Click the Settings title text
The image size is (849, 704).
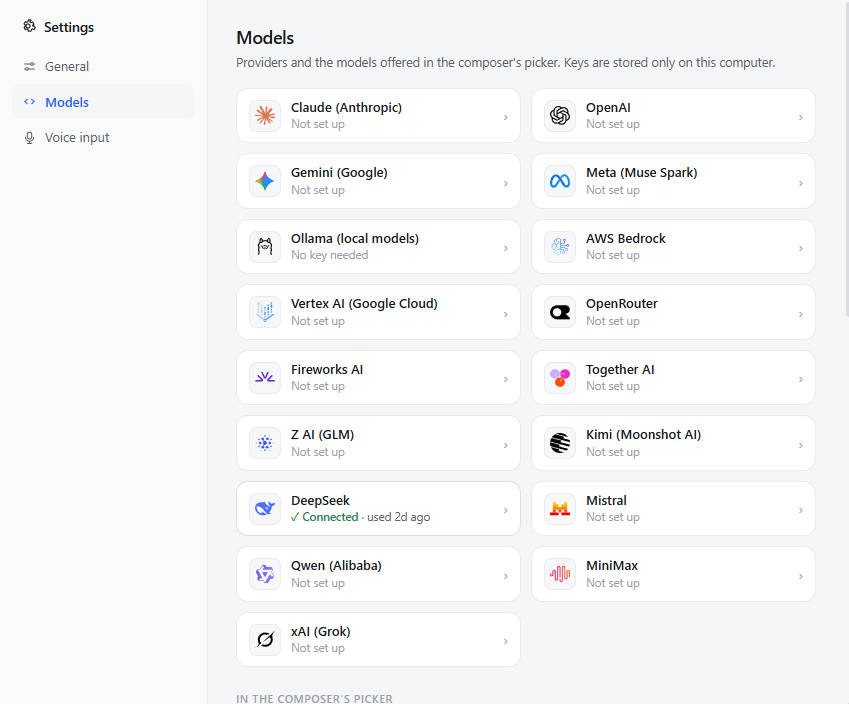(69, 27)
